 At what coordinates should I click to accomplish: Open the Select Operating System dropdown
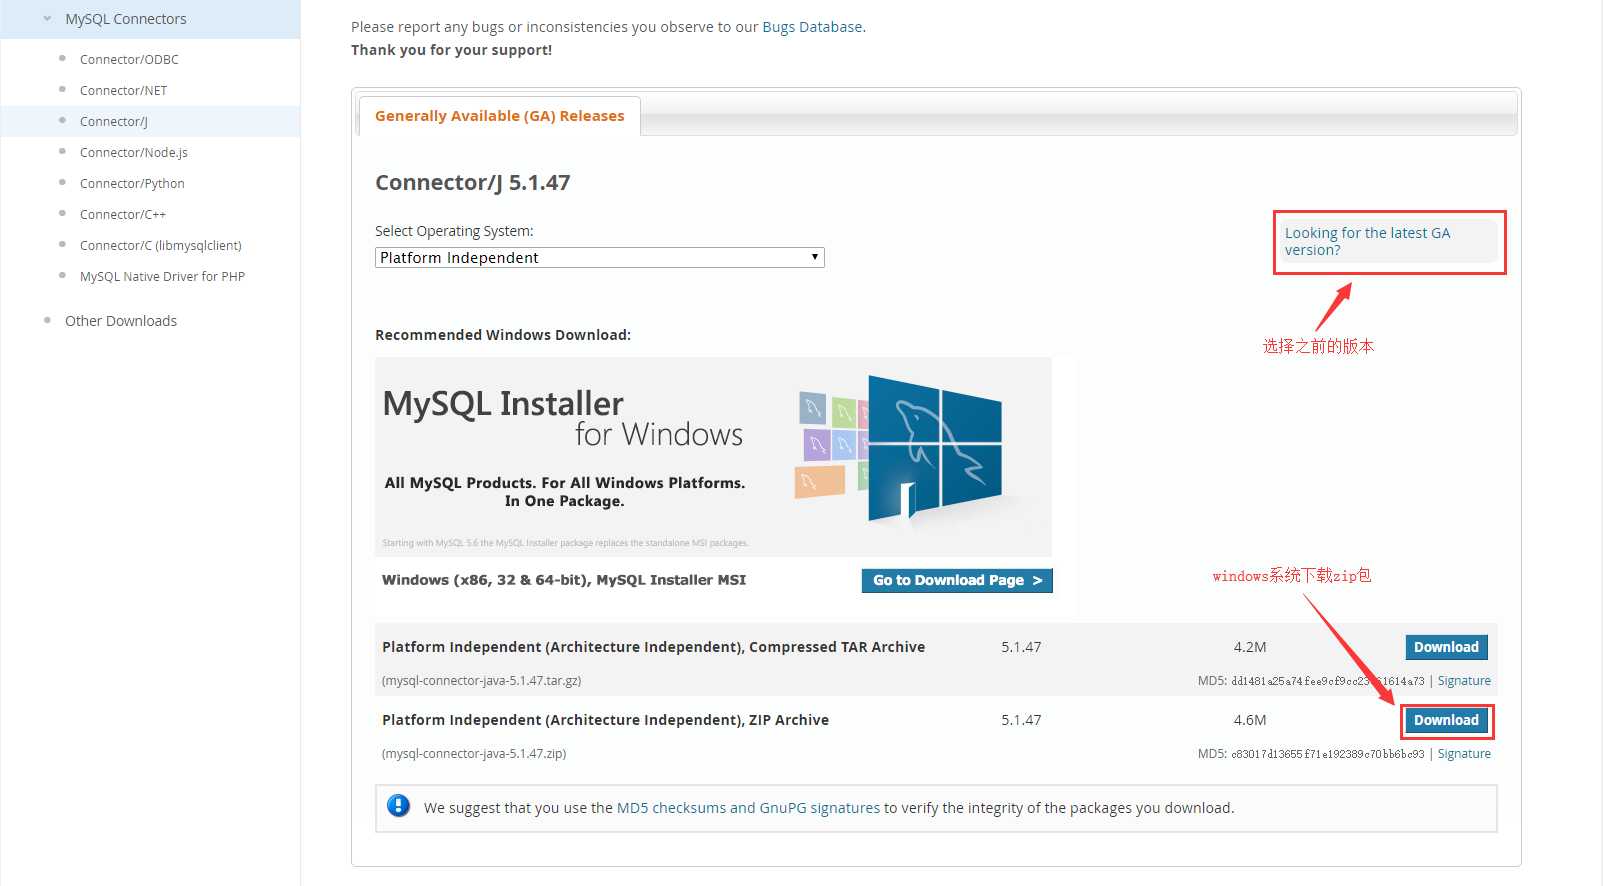coord(599,257)
